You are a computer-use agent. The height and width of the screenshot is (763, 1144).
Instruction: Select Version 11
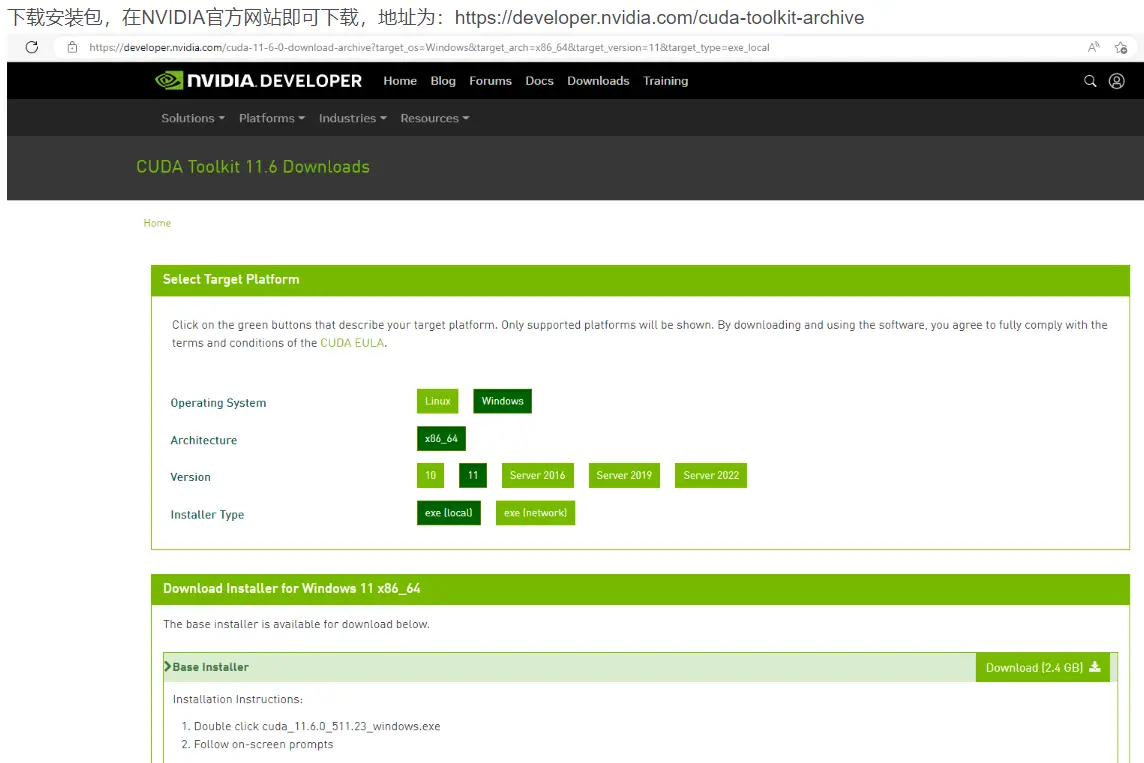[473, 476]
